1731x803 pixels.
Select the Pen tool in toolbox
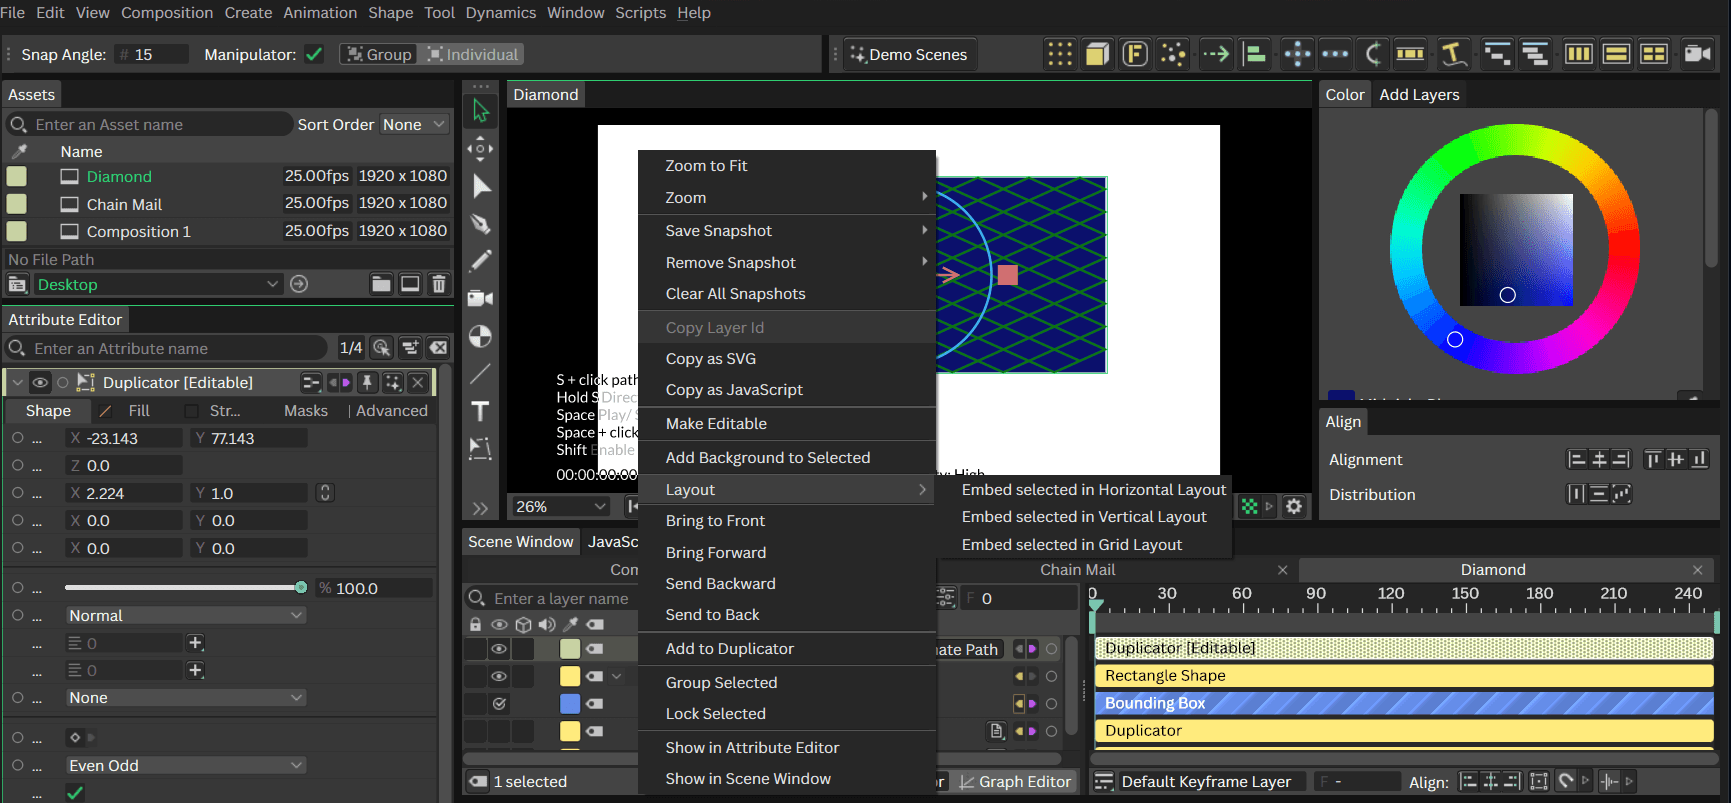click(x=481, y=223)
